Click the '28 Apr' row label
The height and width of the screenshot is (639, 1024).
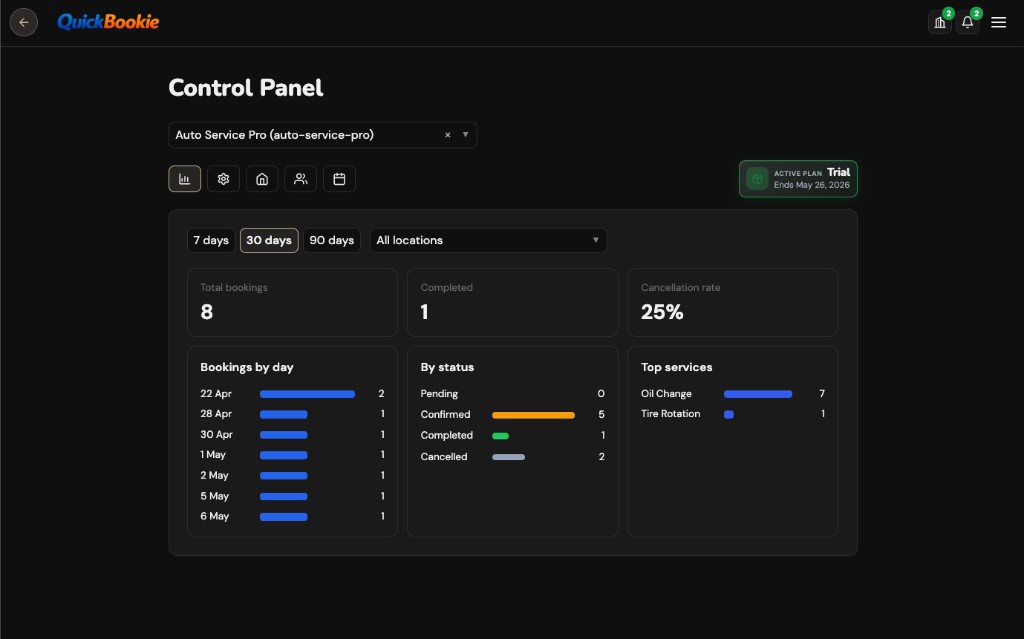click(x=216, y=414)
